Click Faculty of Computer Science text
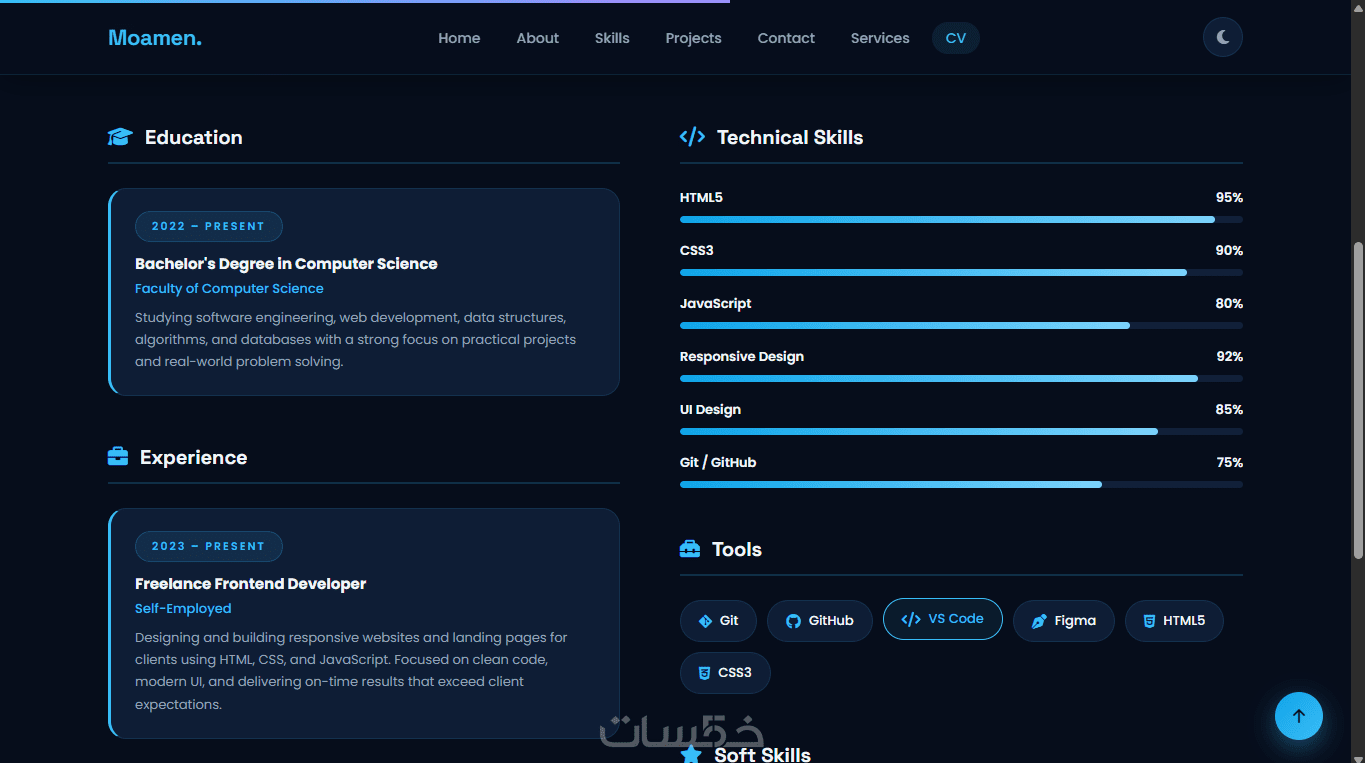 click(229, 288)
